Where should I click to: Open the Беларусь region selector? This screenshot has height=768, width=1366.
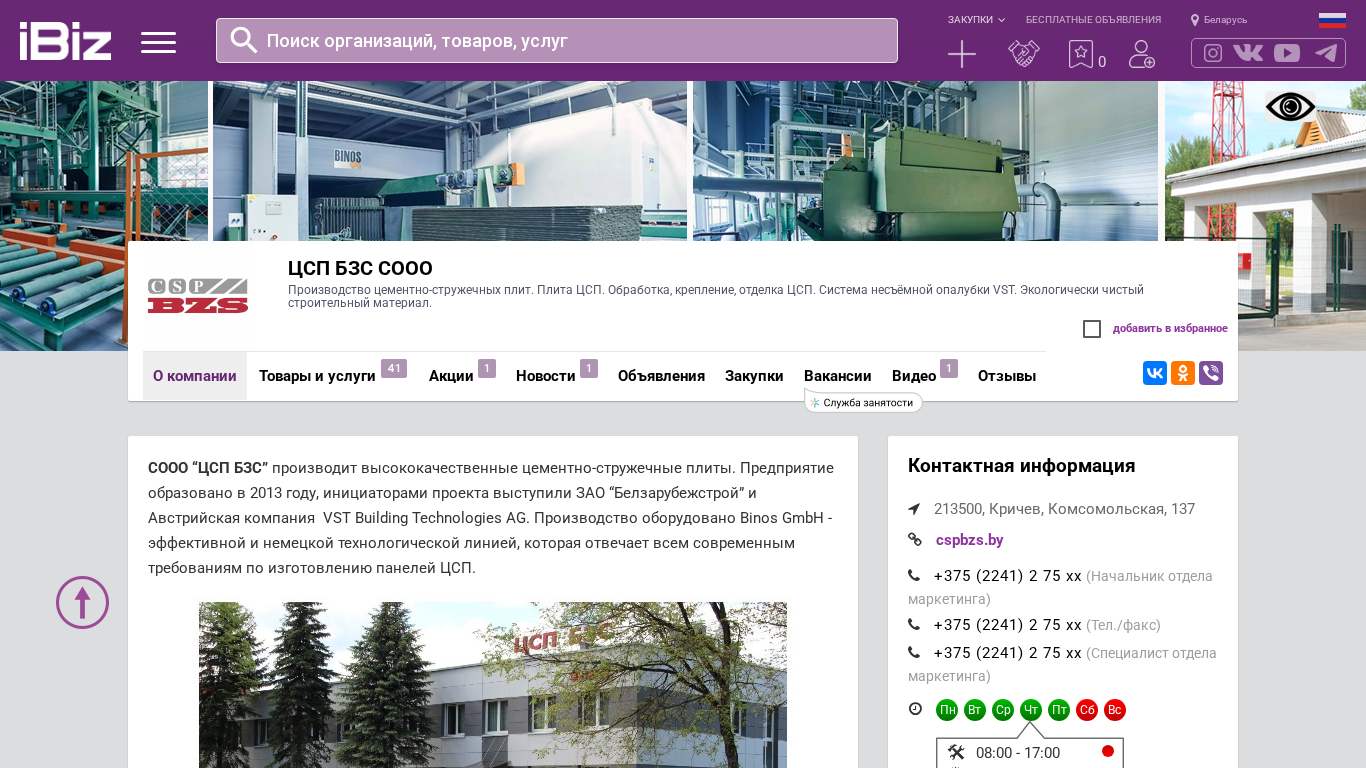1219,20
